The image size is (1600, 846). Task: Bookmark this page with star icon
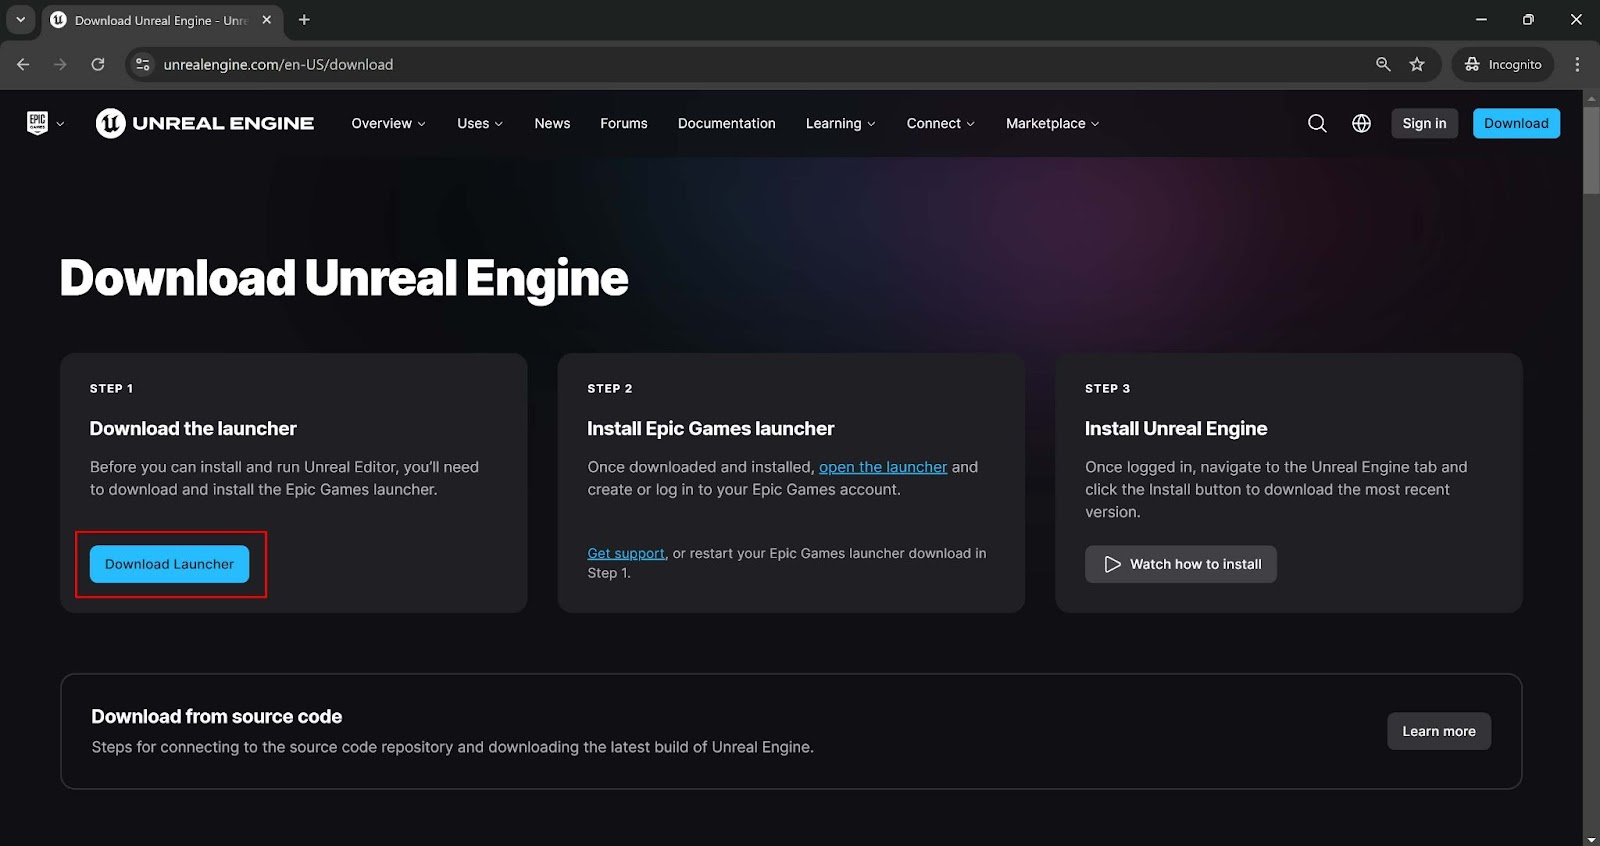coord(1417,64)
